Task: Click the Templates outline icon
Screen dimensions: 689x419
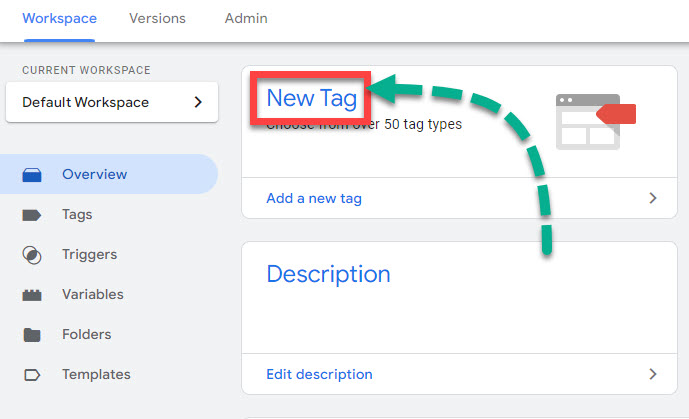Action: click(31, 375)
